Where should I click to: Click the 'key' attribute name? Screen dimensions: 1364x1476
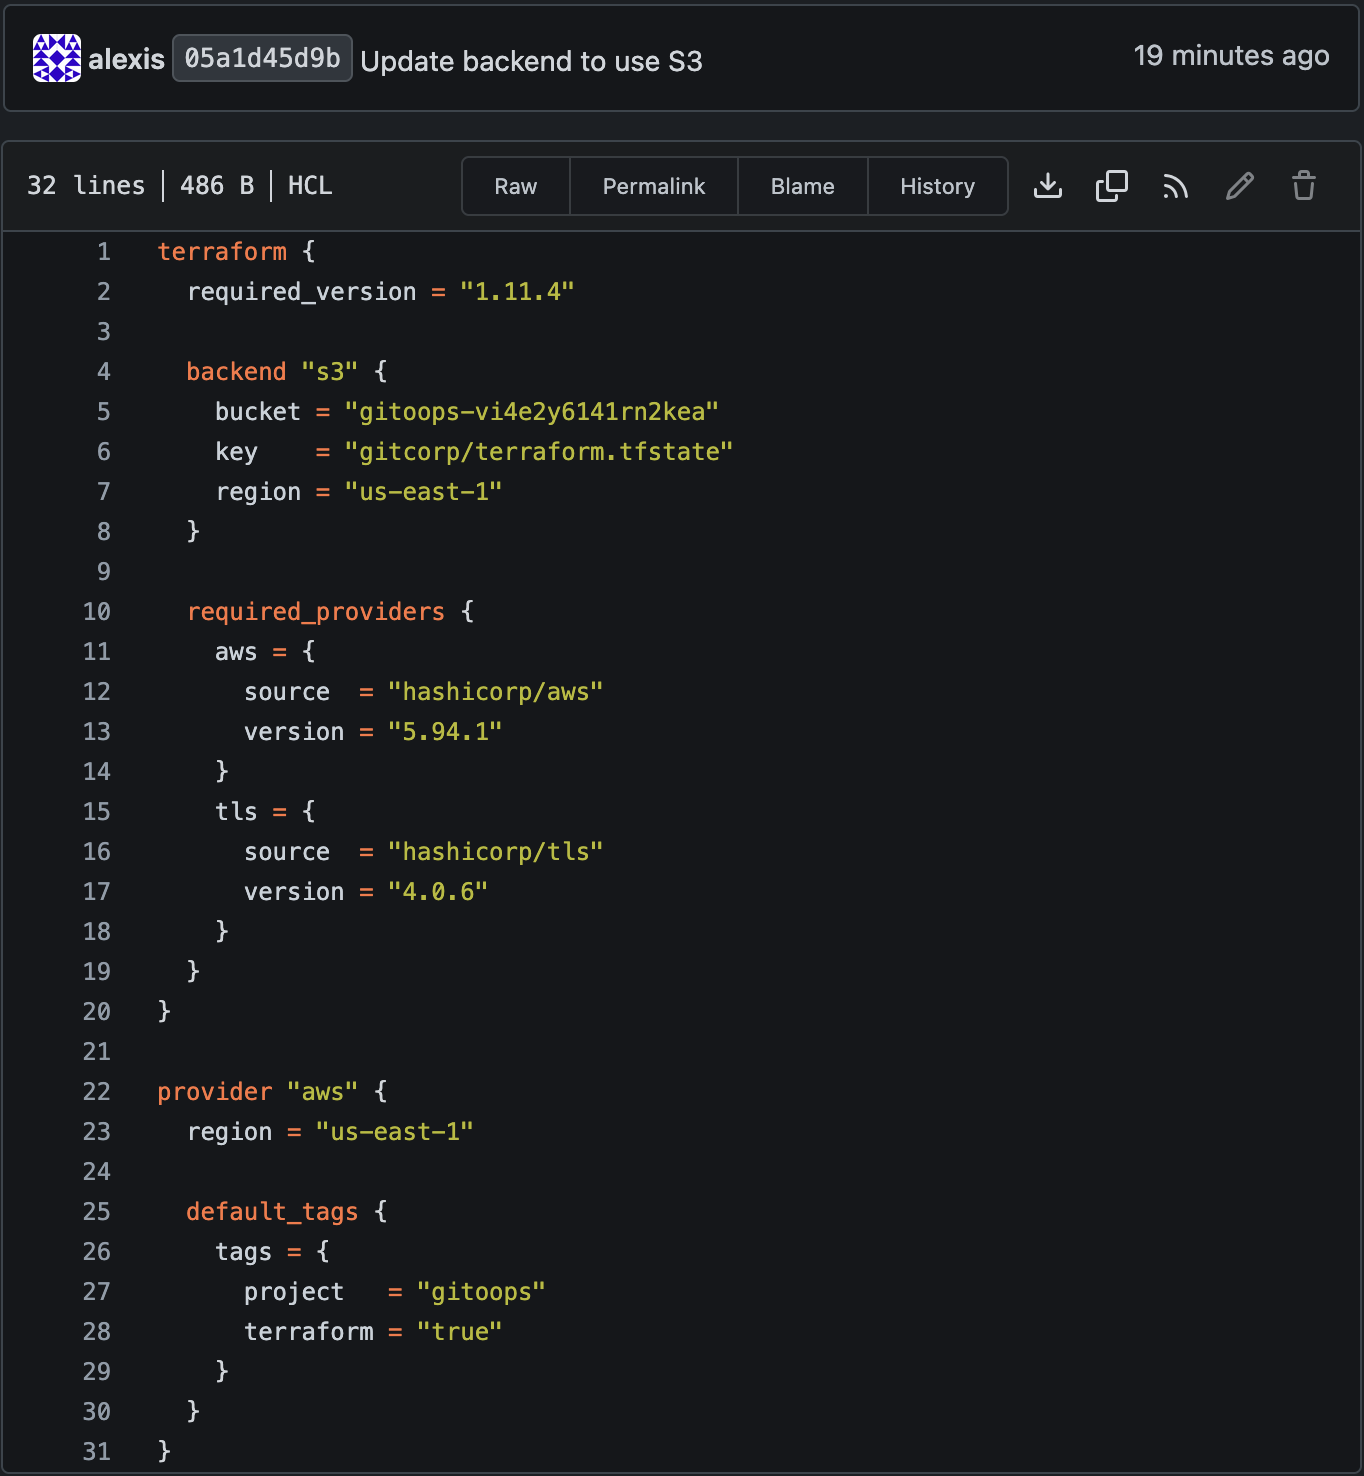pos(237,452)
